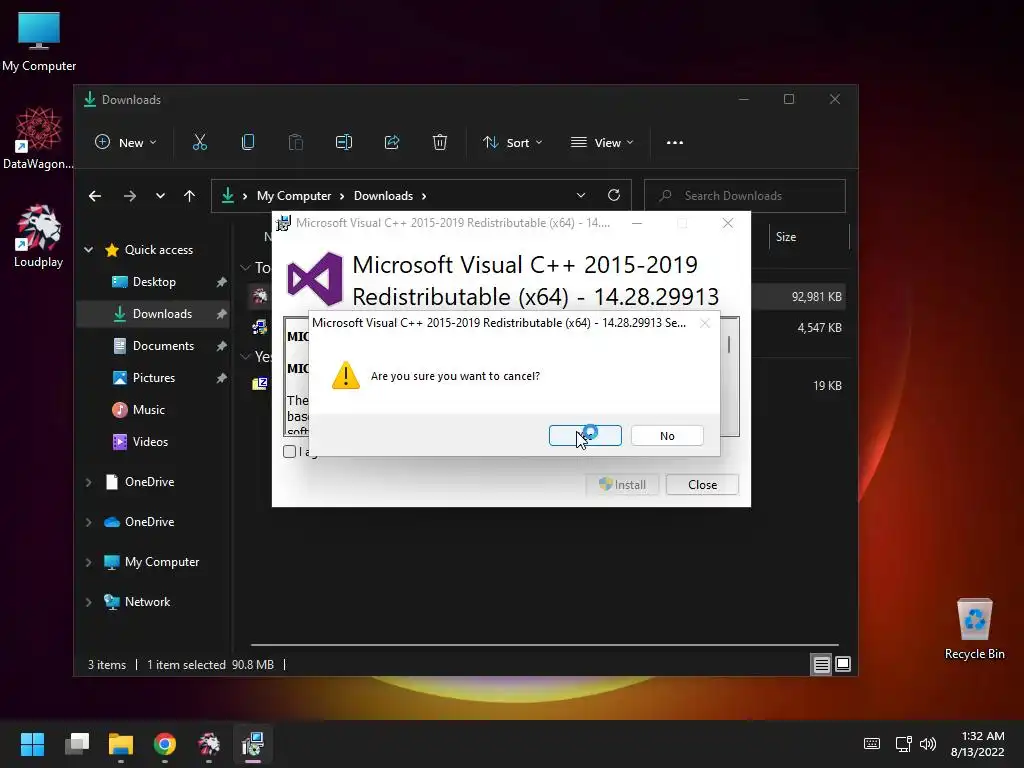Screen dimensions: 1024x768
Task: Switch to details view layout icon
Action: click(822, 665)
